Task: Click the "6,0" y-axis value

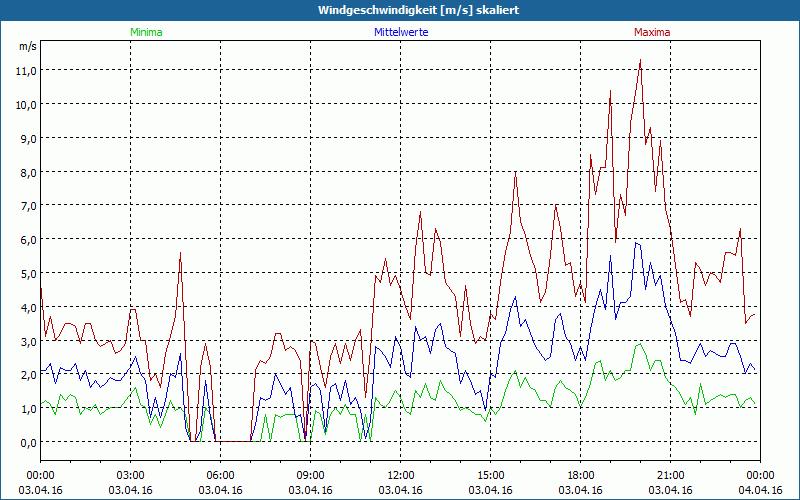Action: [29, 239]
